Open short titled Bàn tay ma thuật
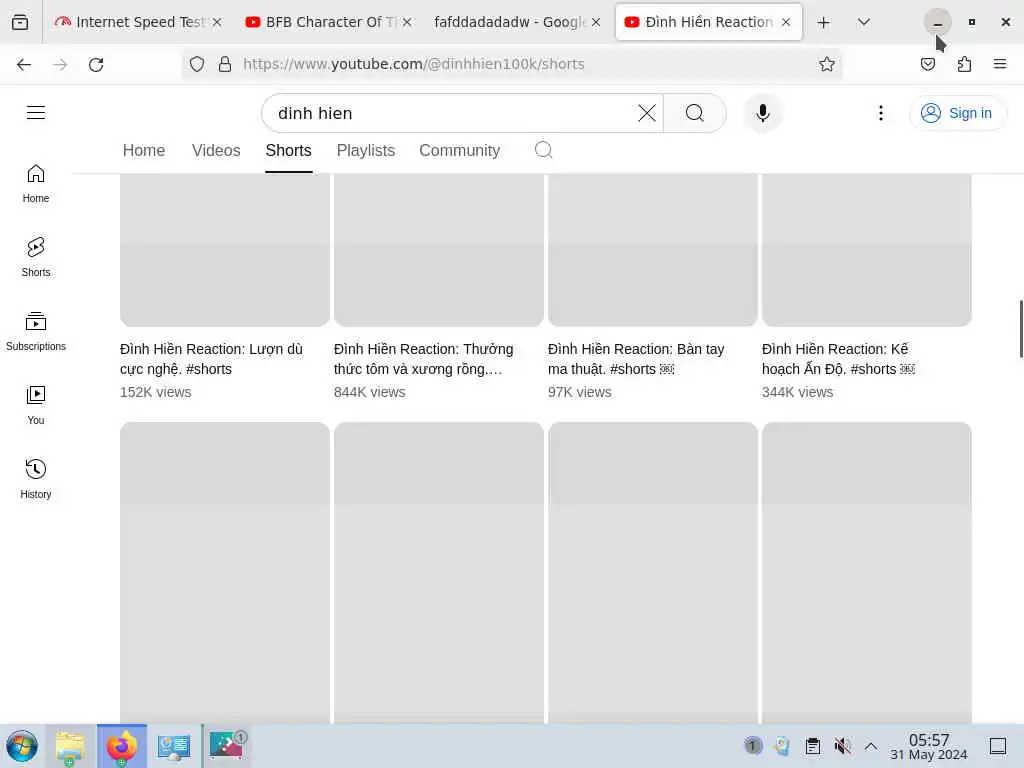The height and width of the screenshot is (768, 1024). point(635,359)
